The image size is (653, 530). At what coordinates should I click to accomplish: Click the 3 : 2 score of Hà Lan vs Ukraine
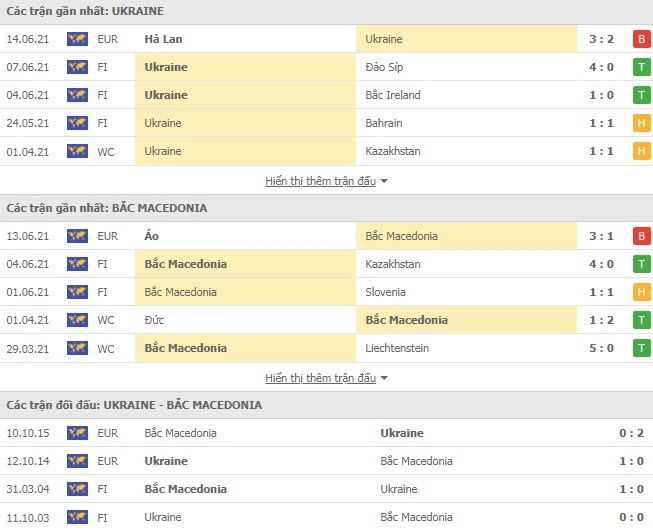[x=601, y=39]
